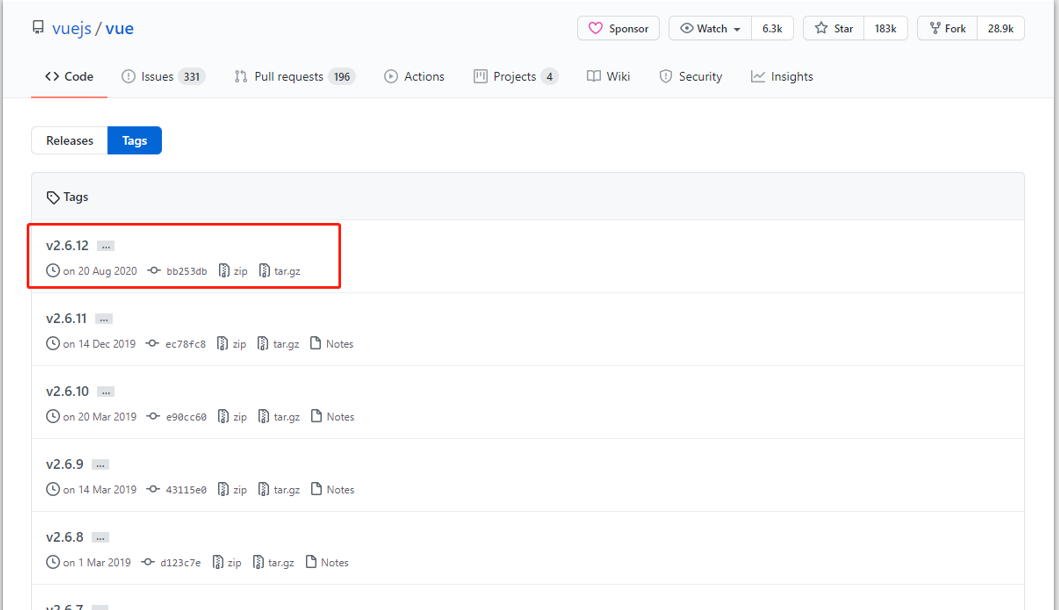Open the v2.6.9 tag
Viewport: 1059px width, 610px height.
pyautogui.click(x=65, y=464)
